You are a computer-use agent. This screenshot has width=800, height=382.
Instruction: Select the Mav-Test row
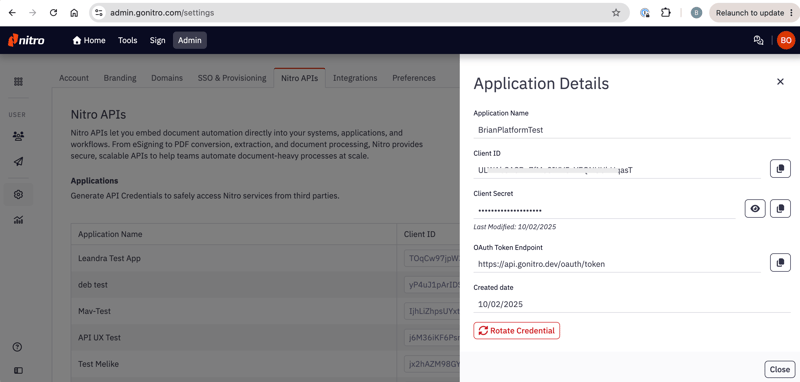coord(265,311)
